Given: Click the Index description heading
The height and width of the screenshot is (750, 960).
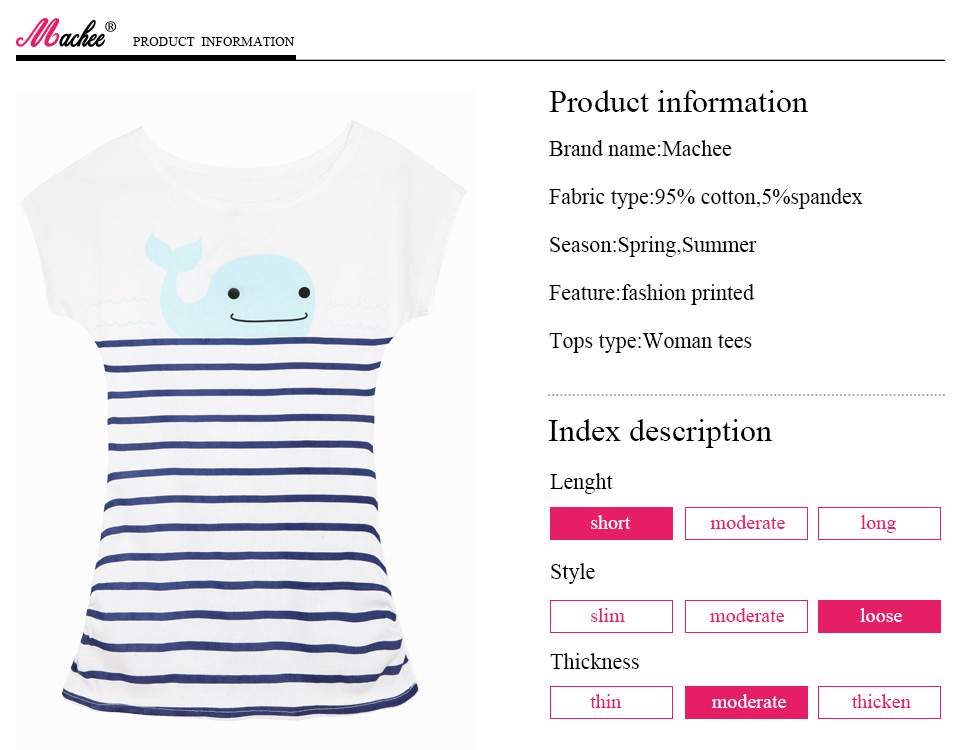Looking at the screenshot, I should pos(660,431).
